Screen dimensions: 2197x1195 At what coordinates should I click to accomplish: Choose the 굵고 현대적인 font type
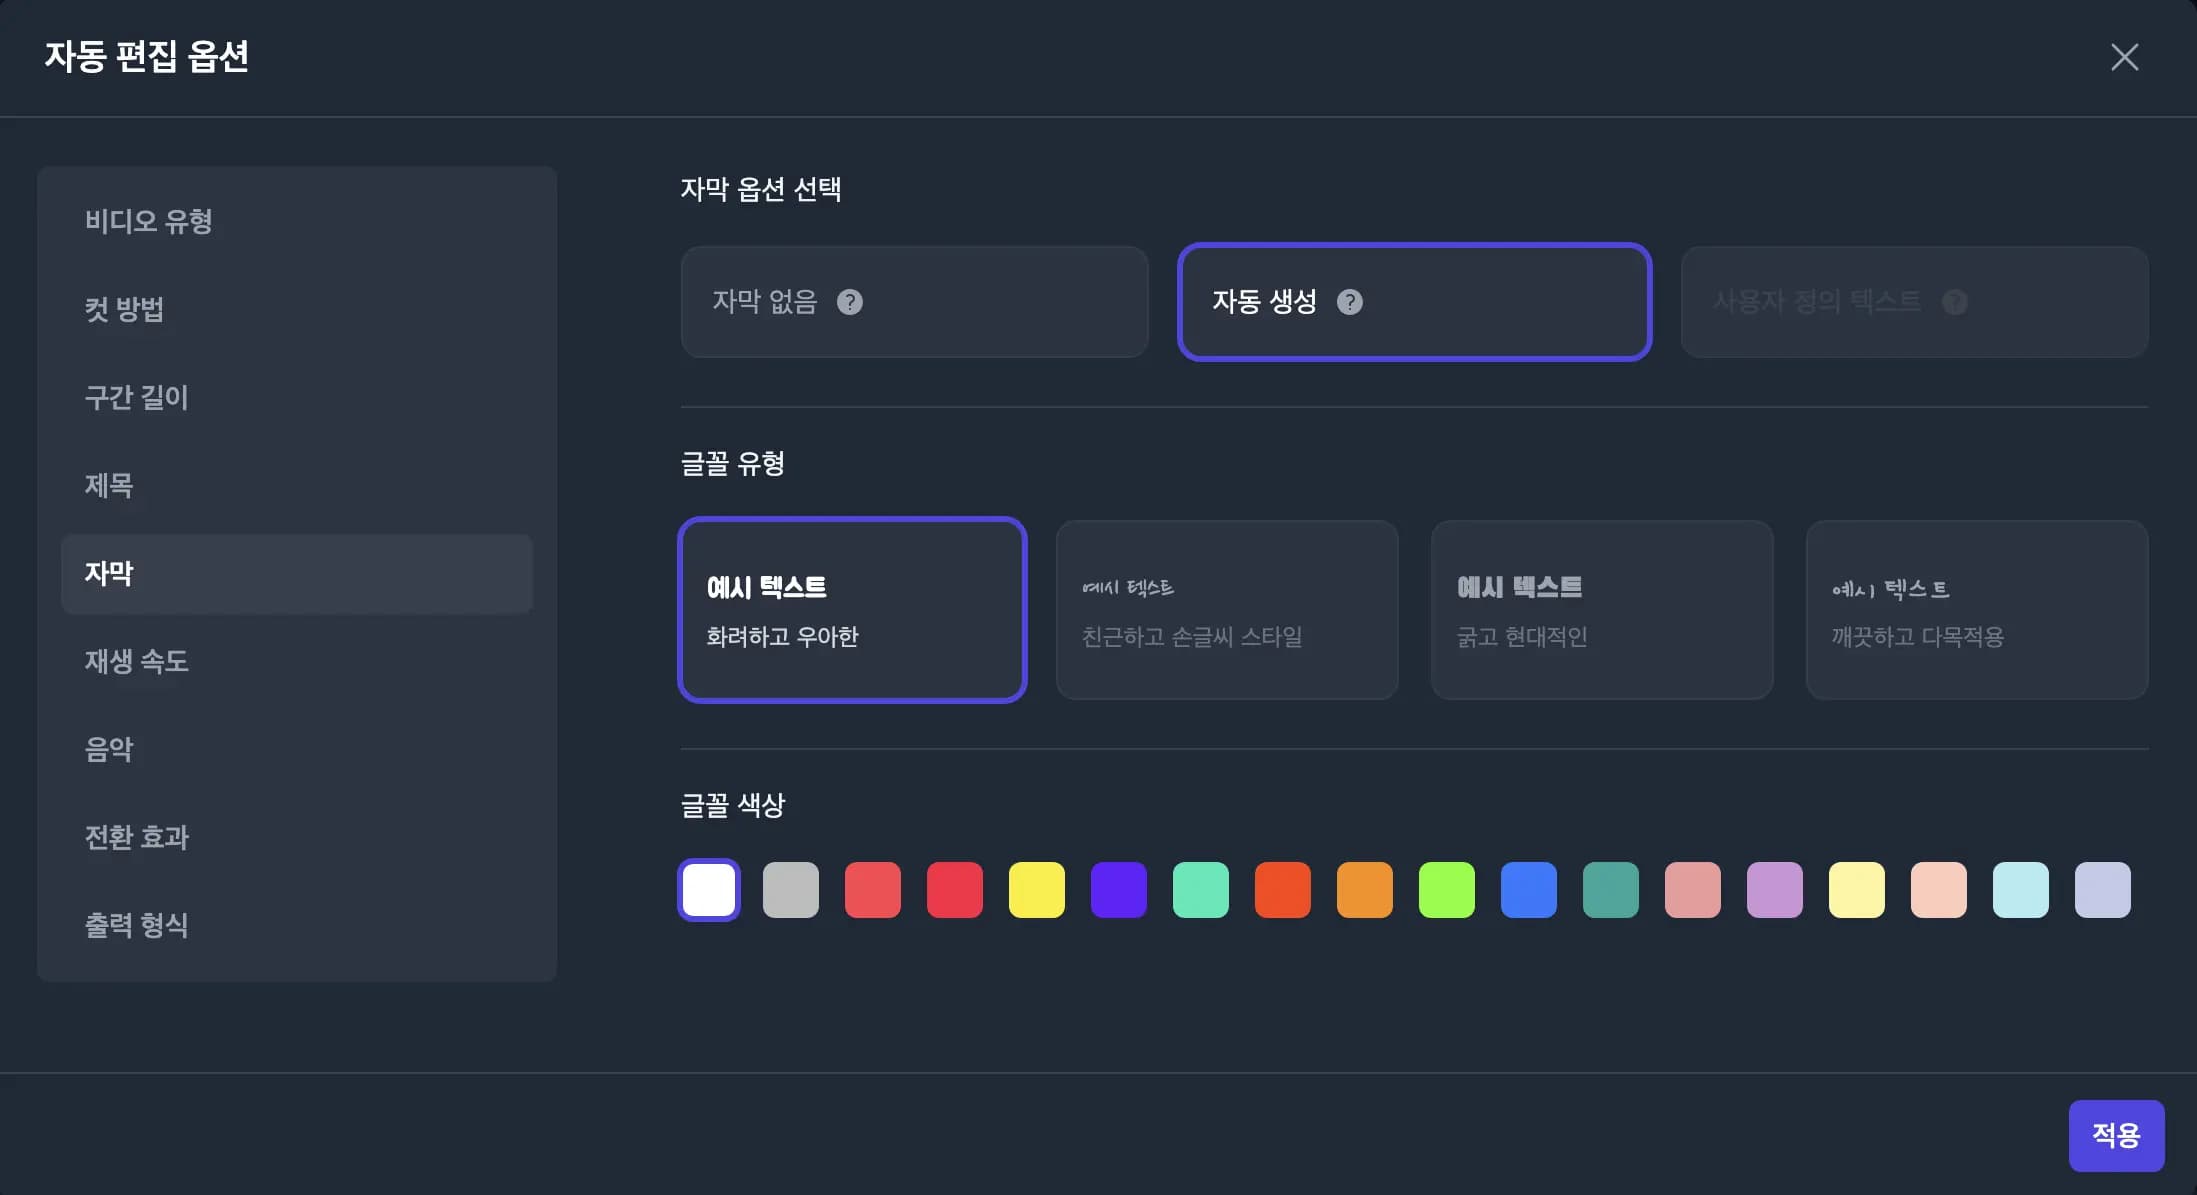1601,610
